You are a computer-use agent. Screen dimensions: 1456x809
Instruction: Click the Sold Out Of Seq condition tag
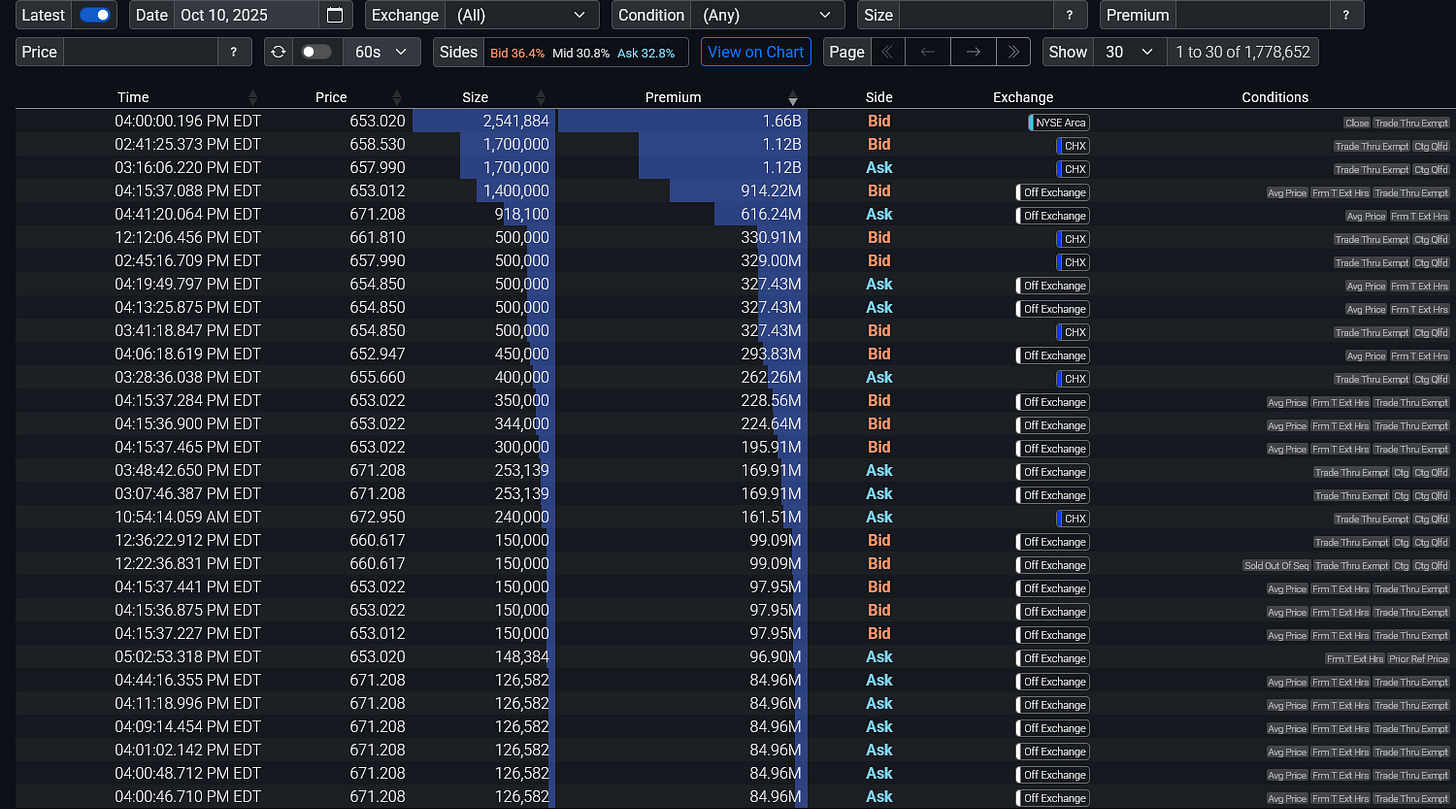pyautogui.click(x=1275, y=566)
